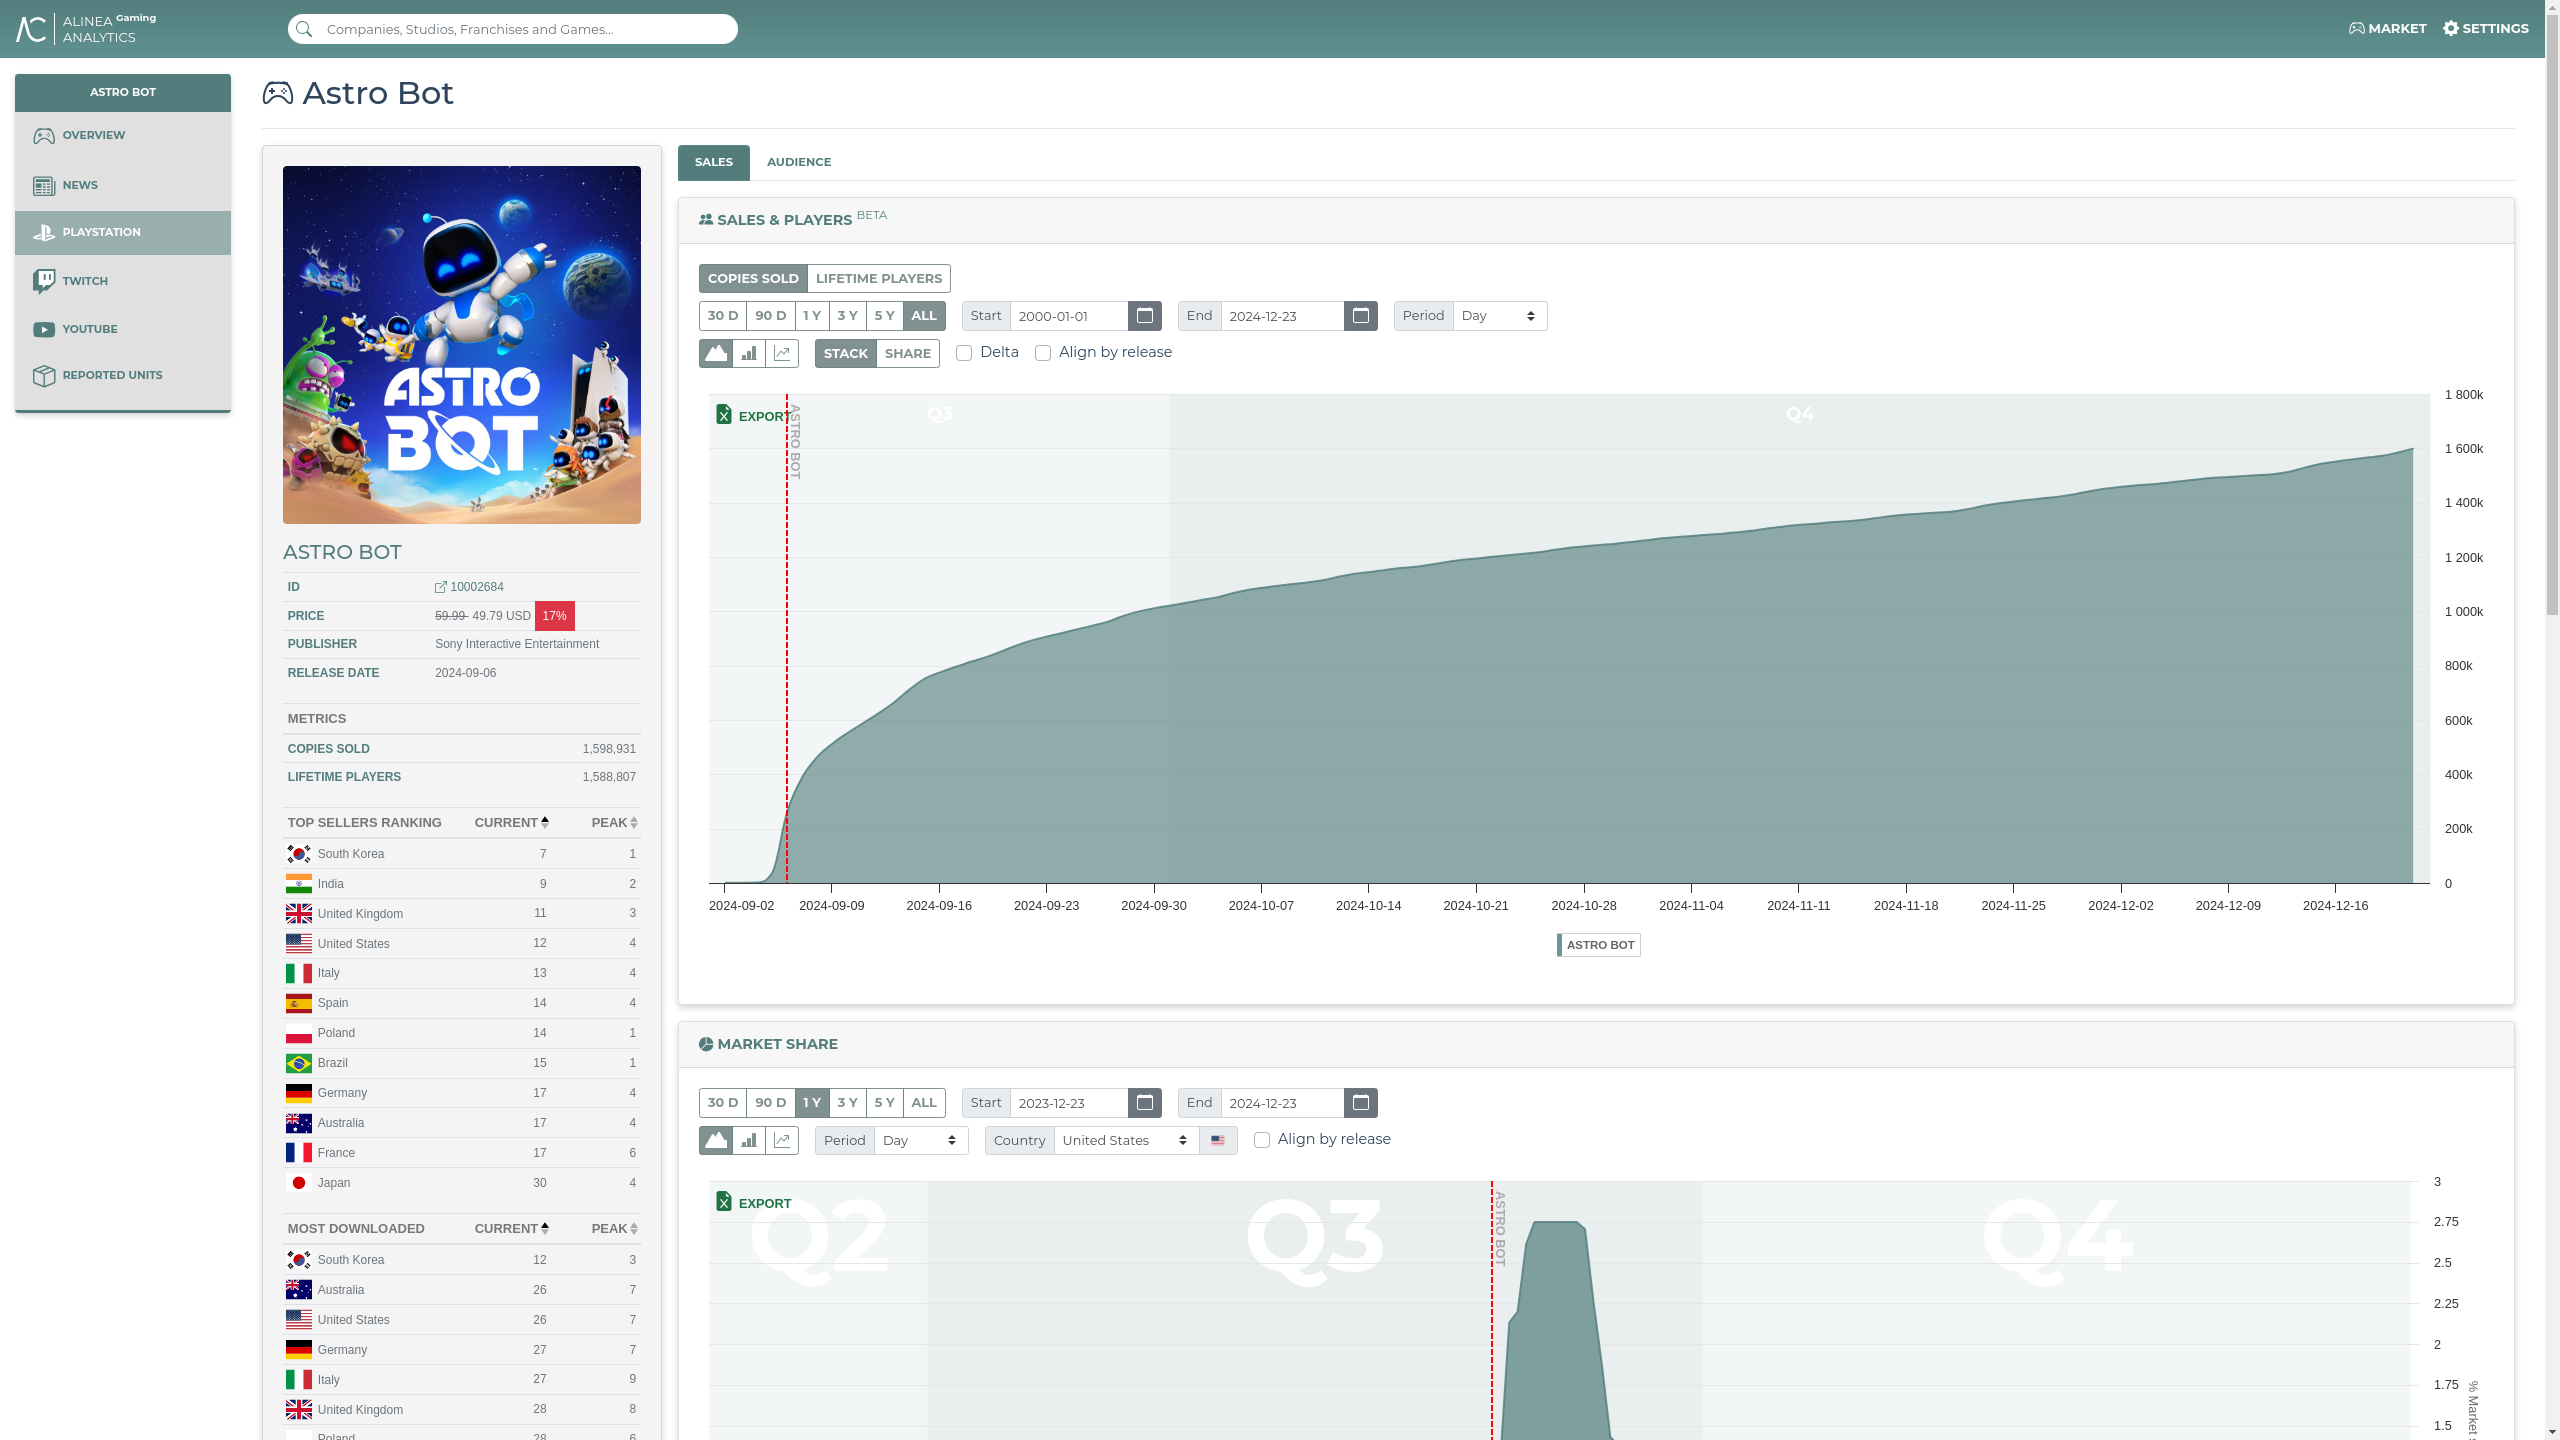Edit Sales chart Start date field
Screen dimensions: 2560x1440
1069,316
